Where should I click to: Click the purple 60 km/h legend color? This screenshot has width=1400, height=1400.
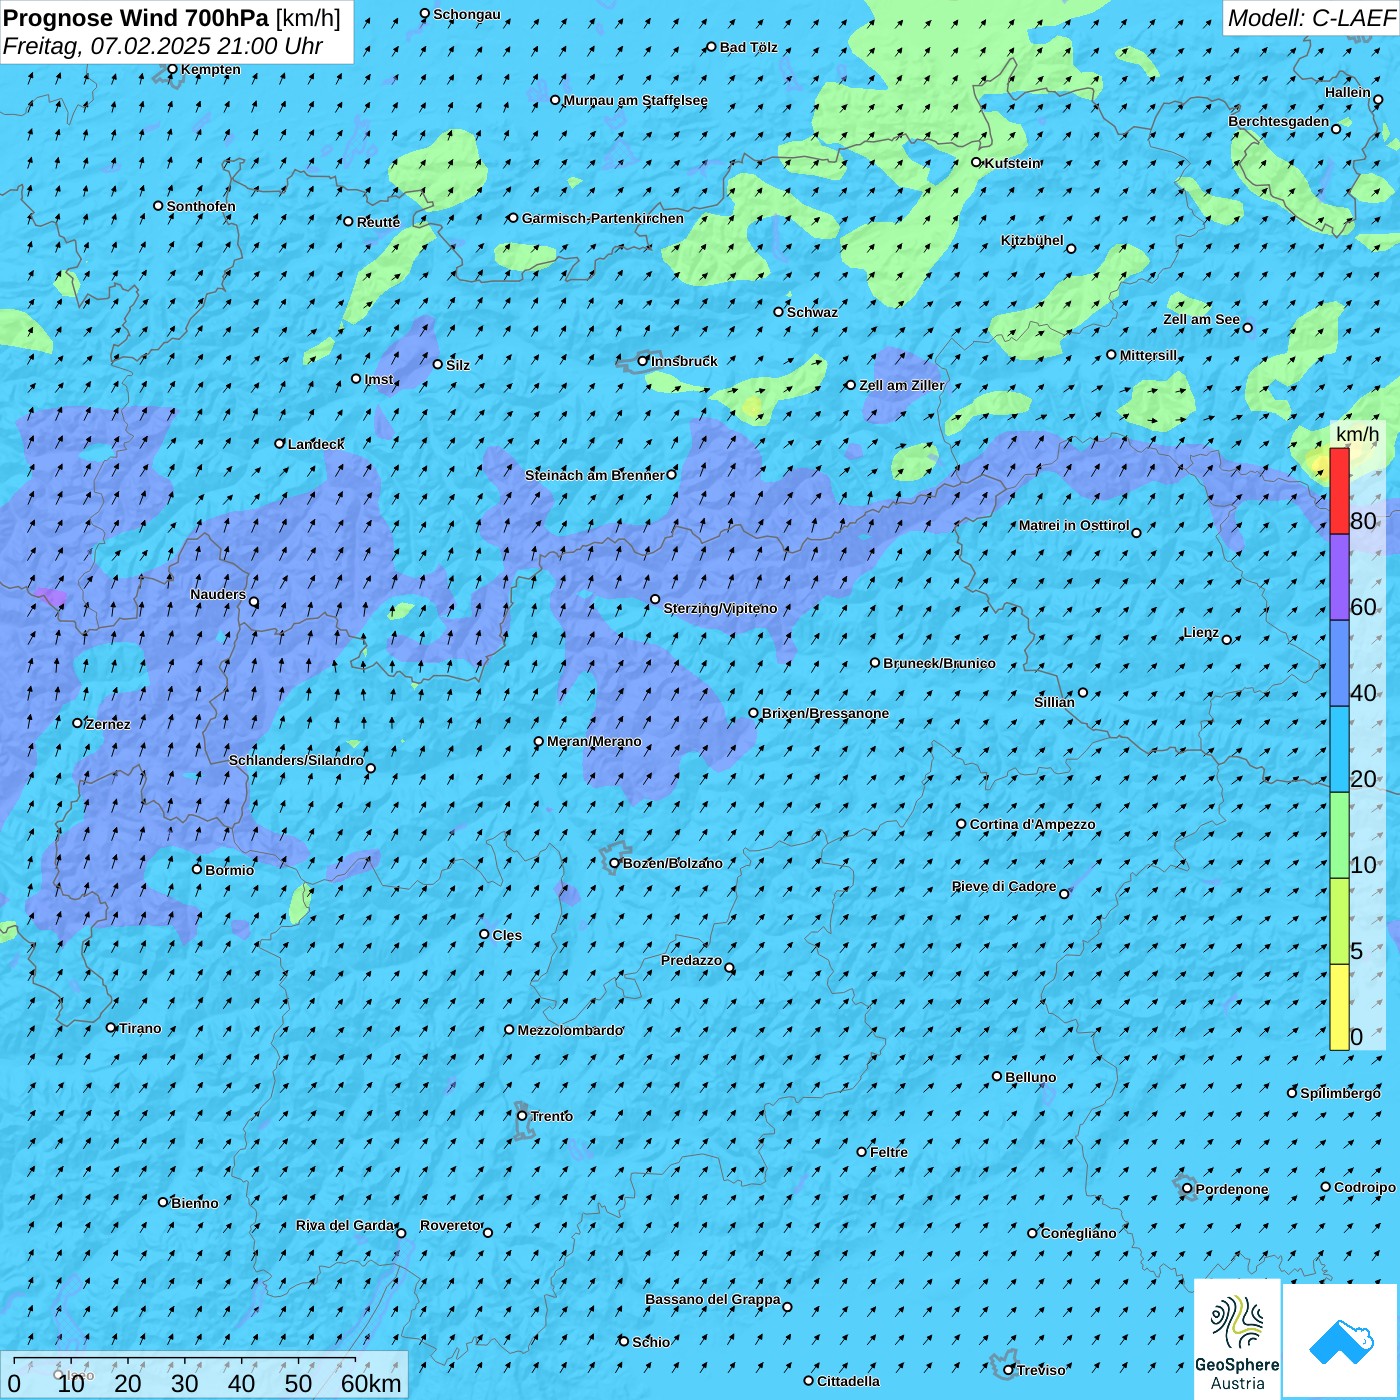point(1339,577)
